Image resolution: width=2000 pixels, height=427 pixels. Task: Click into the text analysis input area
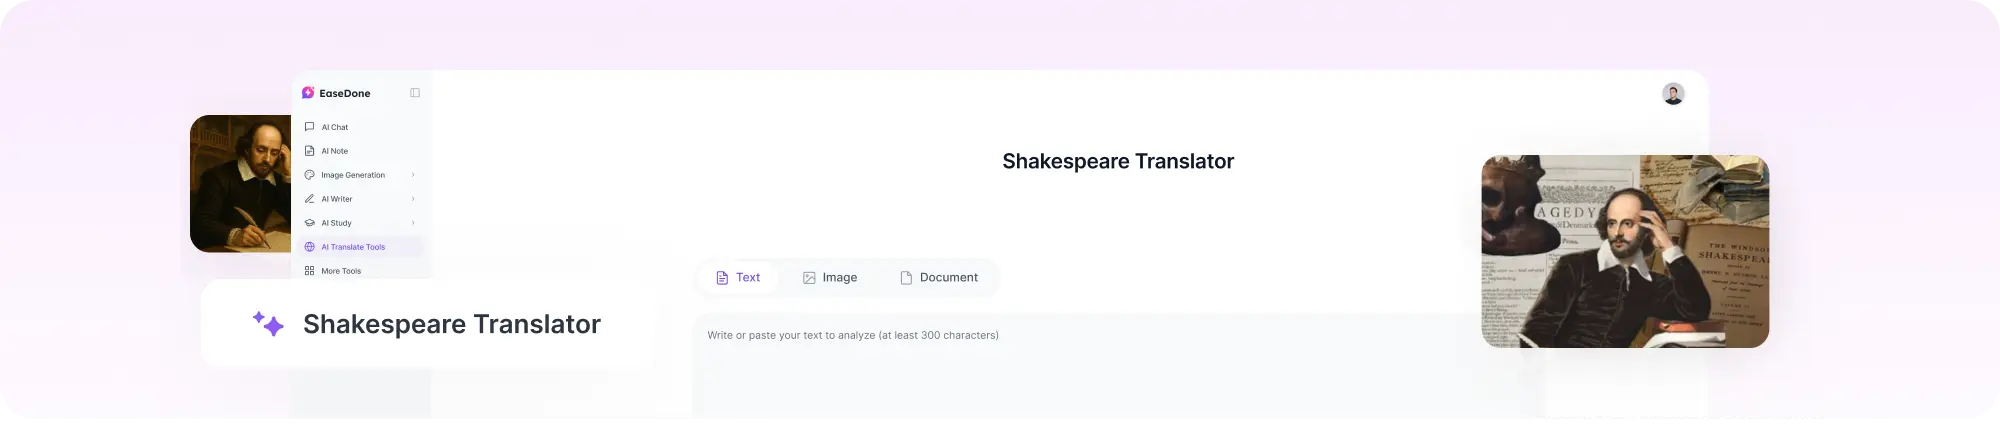(1118, 366)
